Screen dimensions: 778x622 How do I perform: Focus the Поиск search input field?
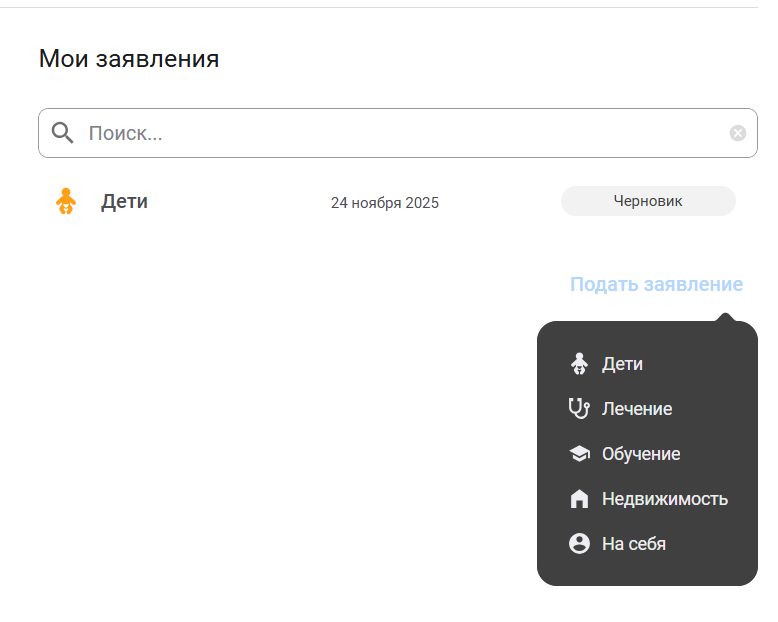pos(400,133)
